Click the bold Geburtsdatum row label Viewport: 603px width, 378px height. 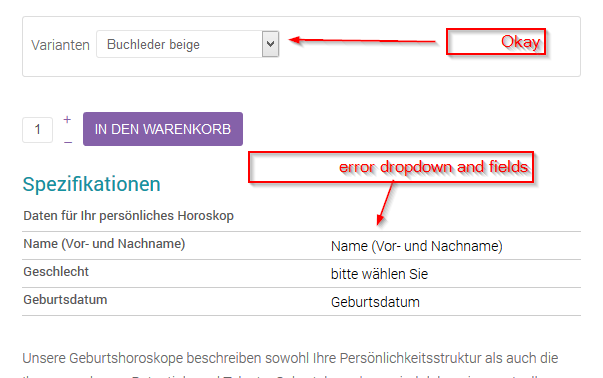click(65, 300)
